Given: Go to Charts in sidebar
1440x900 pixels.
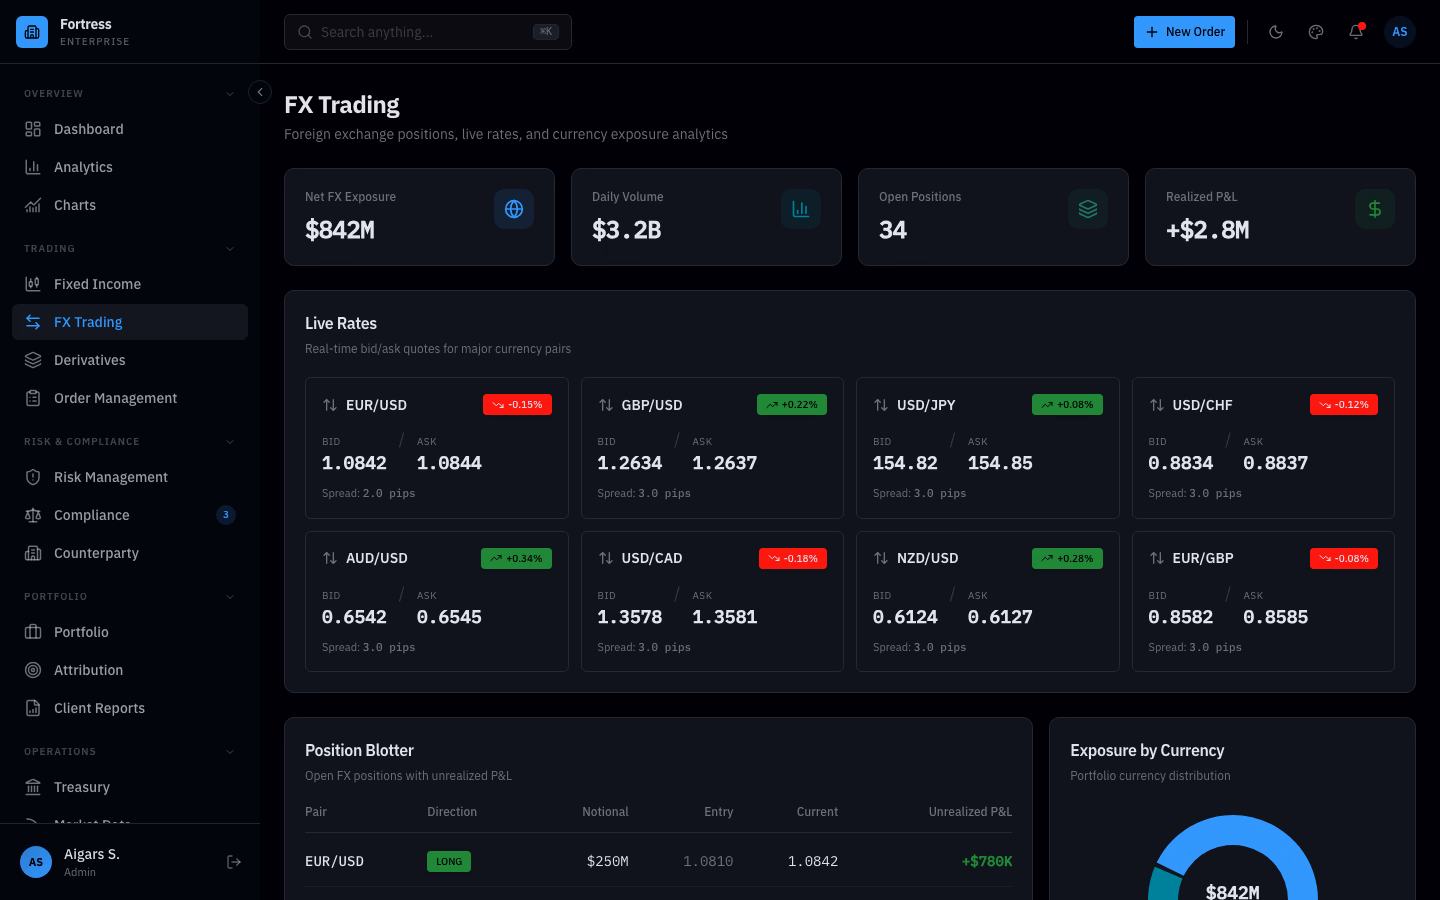Looking at the screenshot, I should [x=130, y=205].
